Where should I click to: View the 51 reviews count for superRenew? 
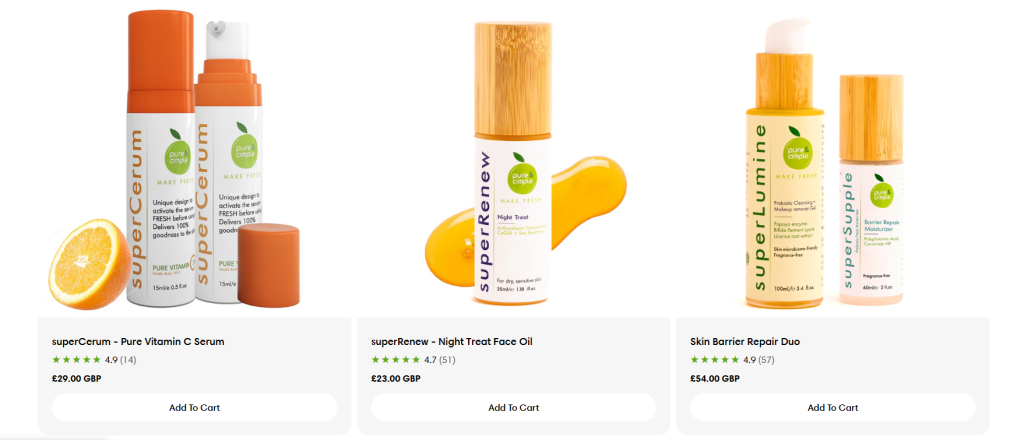[x=447, y=360]
